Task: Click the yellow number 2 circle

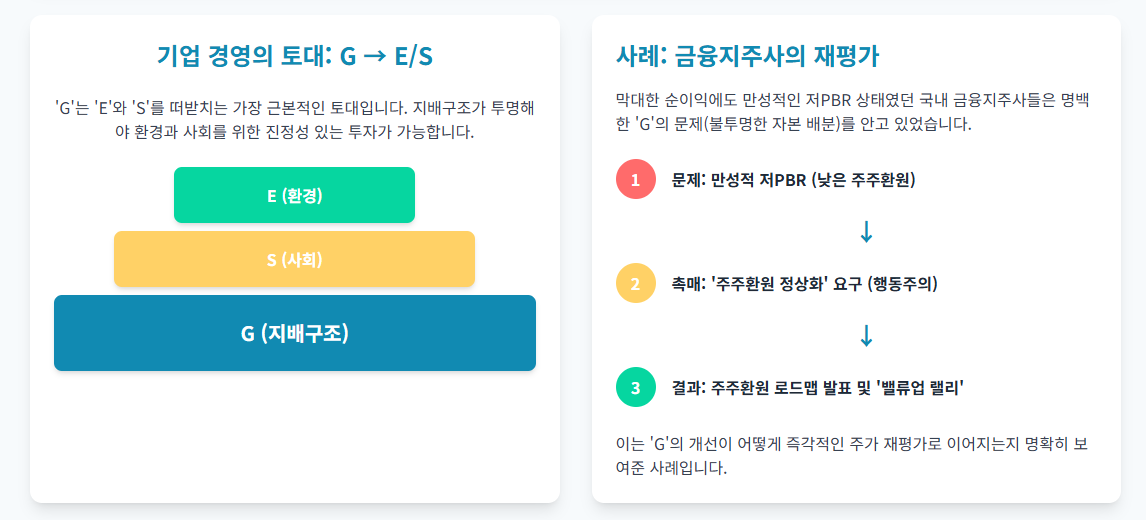Action: (x=635, y=284)
